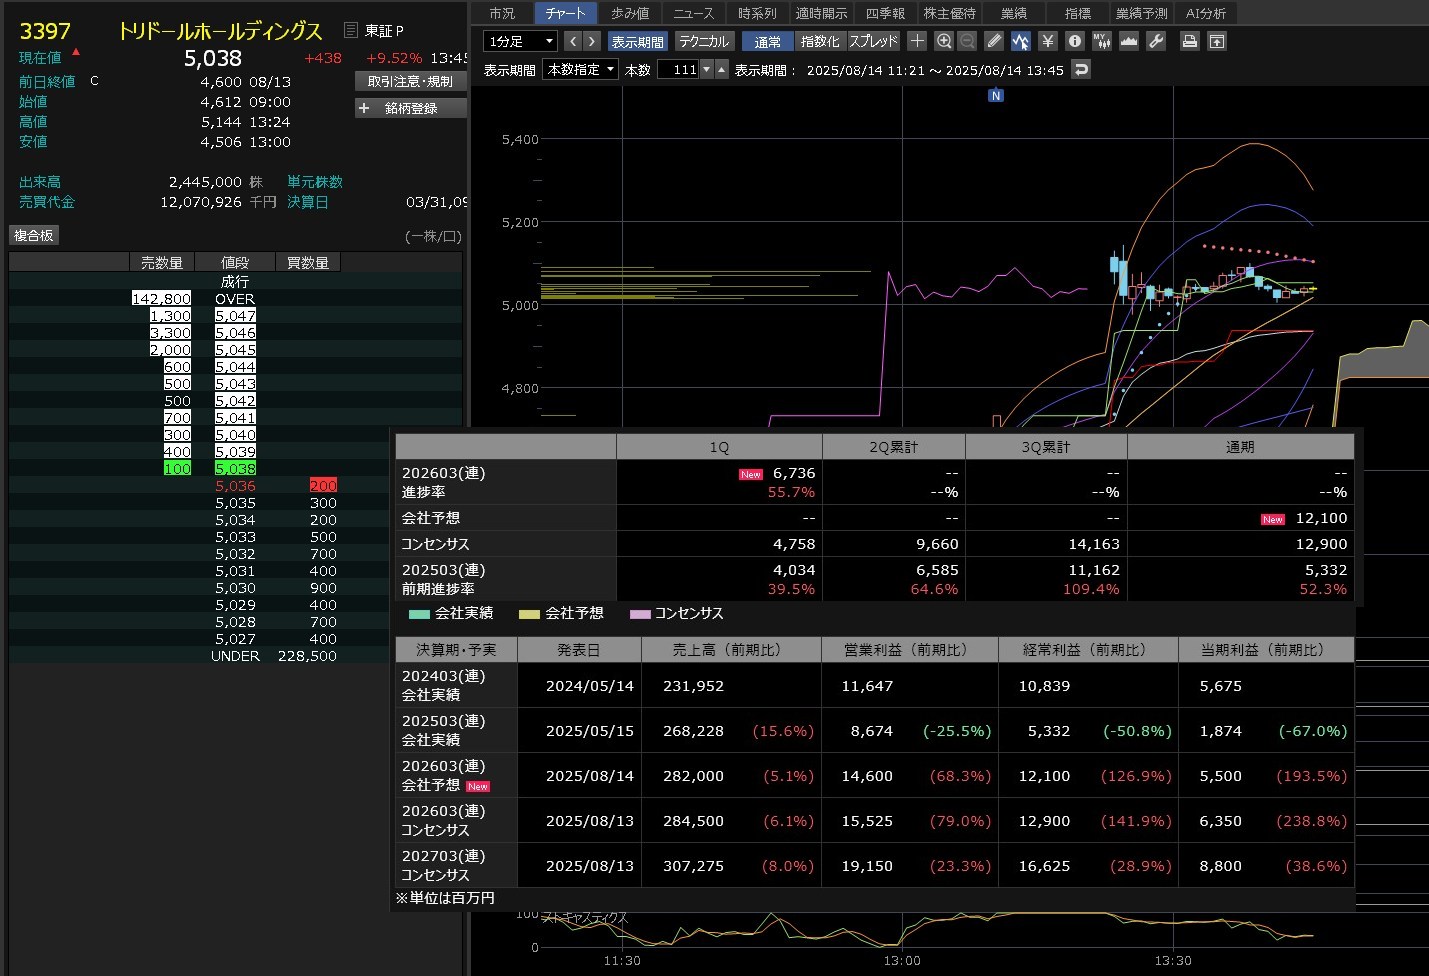Click the area chart icon in toolbar
This screenshot has height=976, width=1429.
[1128, 41]
